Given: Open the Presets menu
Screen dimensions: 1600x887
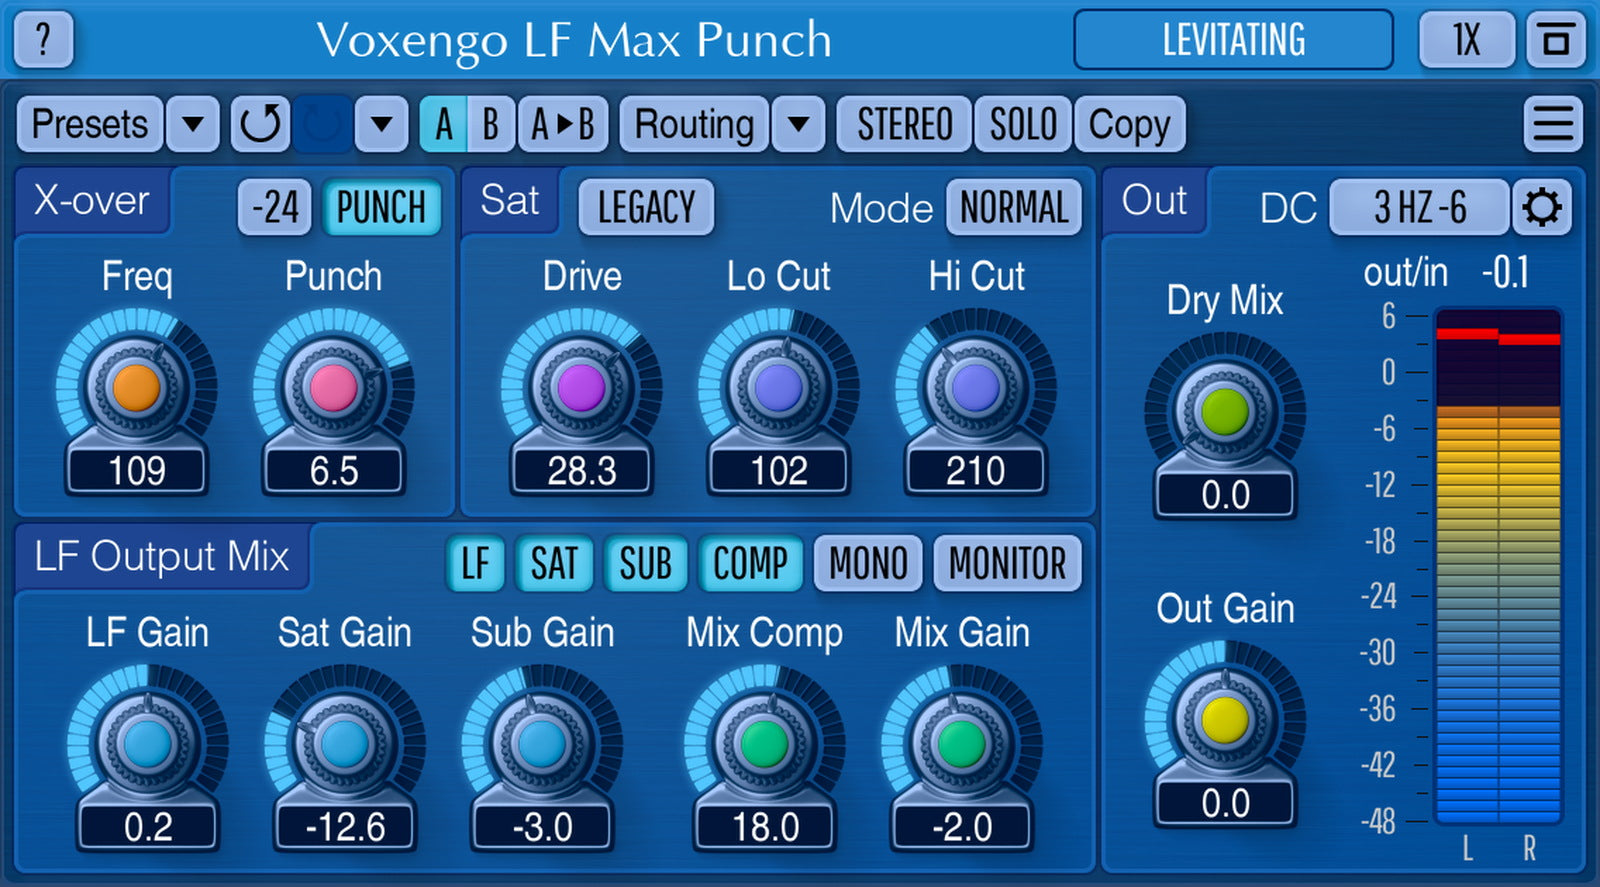Looking at the screenshot, I should 90,124.
